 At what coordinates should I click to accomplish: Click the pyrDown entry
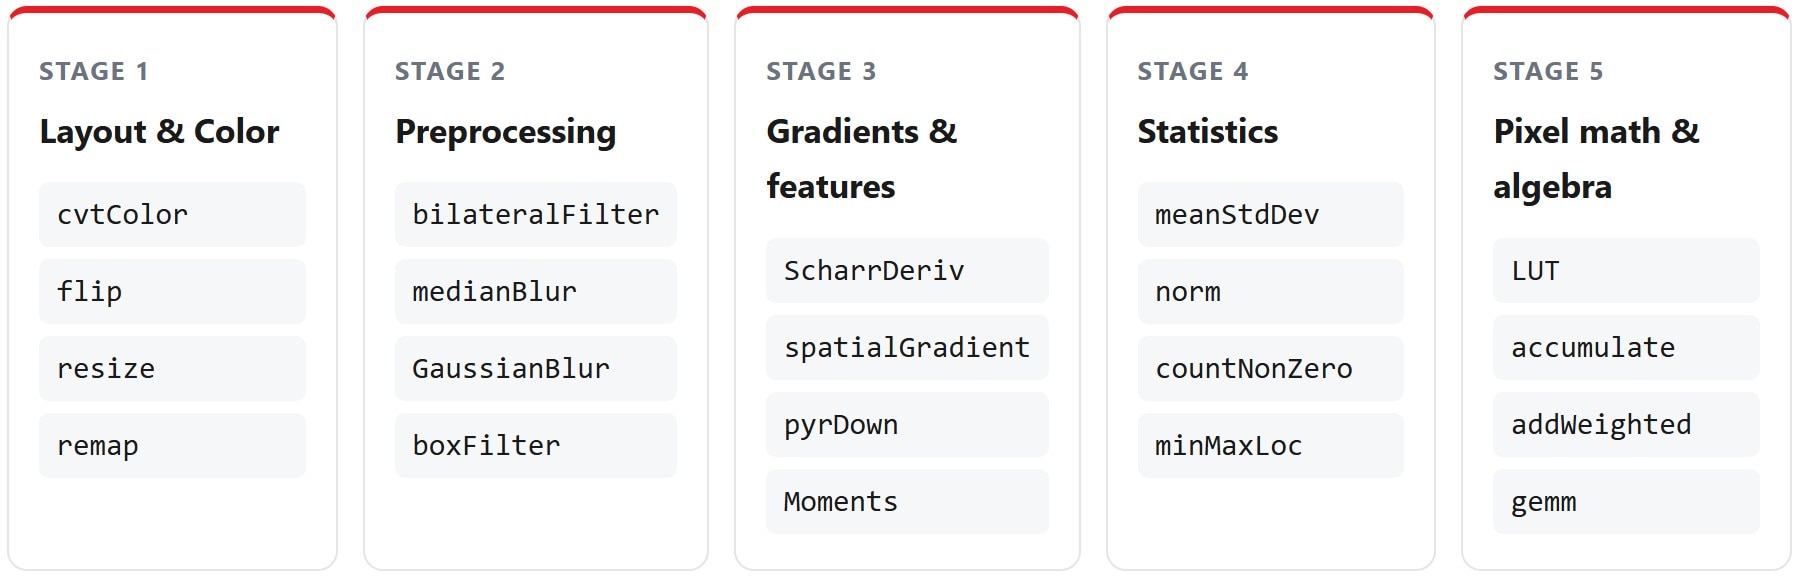pyautogui.click(x=907, y=424)
